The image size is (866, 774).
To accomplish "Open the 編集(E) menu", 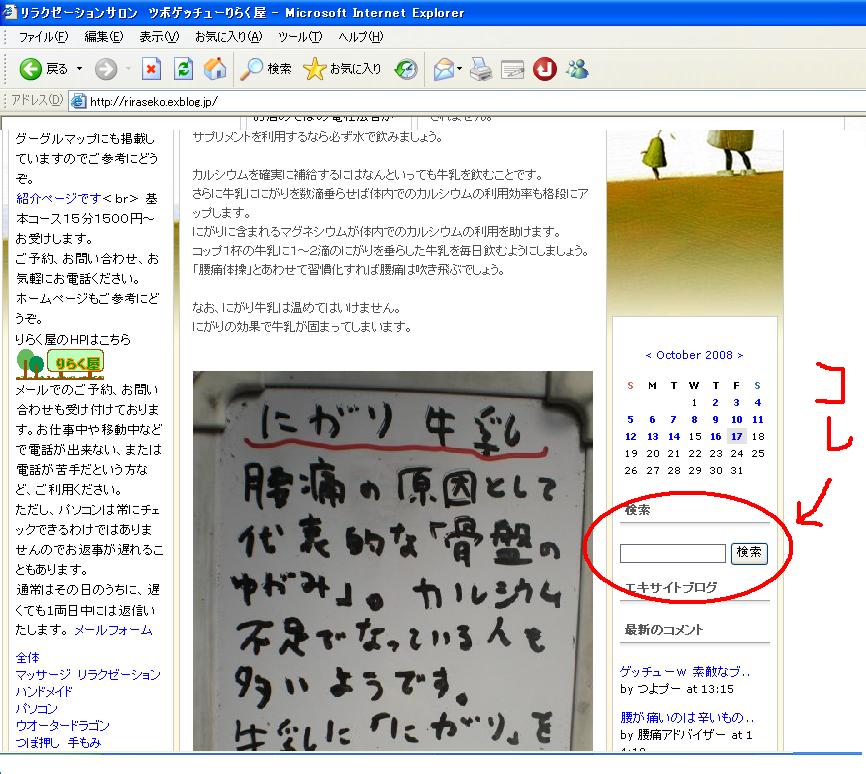I will pos(103,37).
